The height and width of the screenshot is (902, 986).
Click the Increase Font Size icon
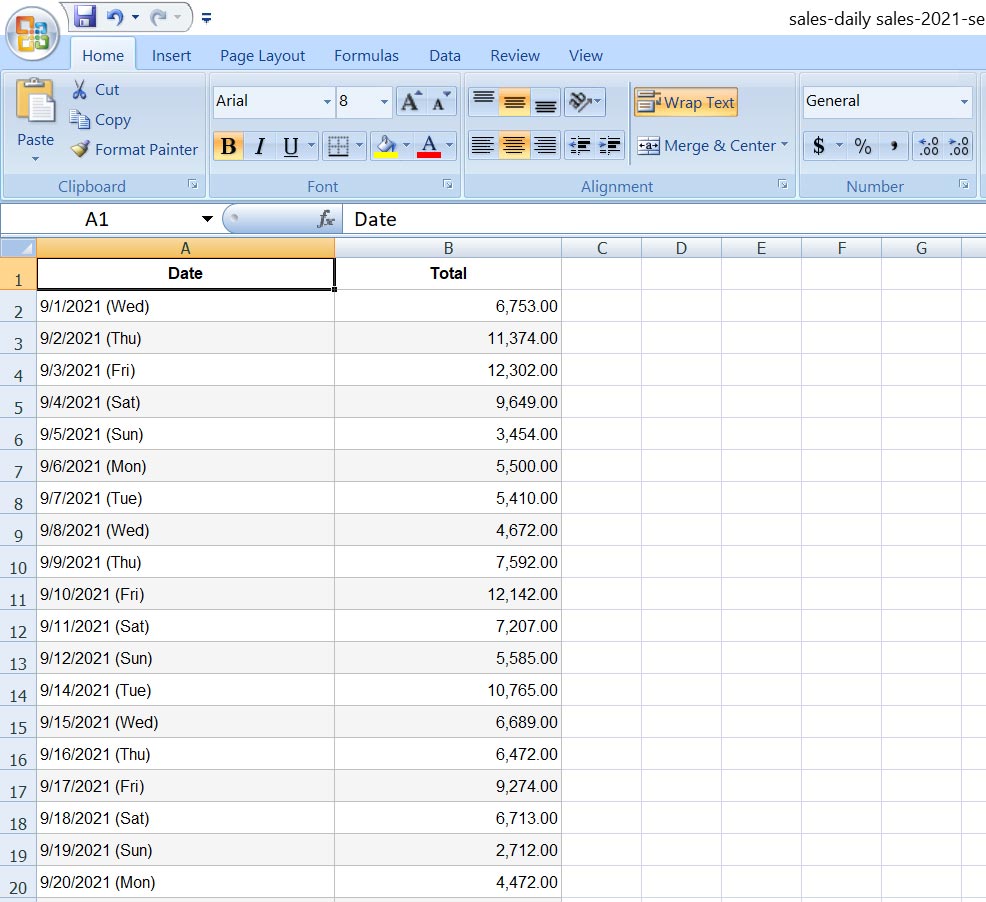pyautogui.click(x=410, y=101)
